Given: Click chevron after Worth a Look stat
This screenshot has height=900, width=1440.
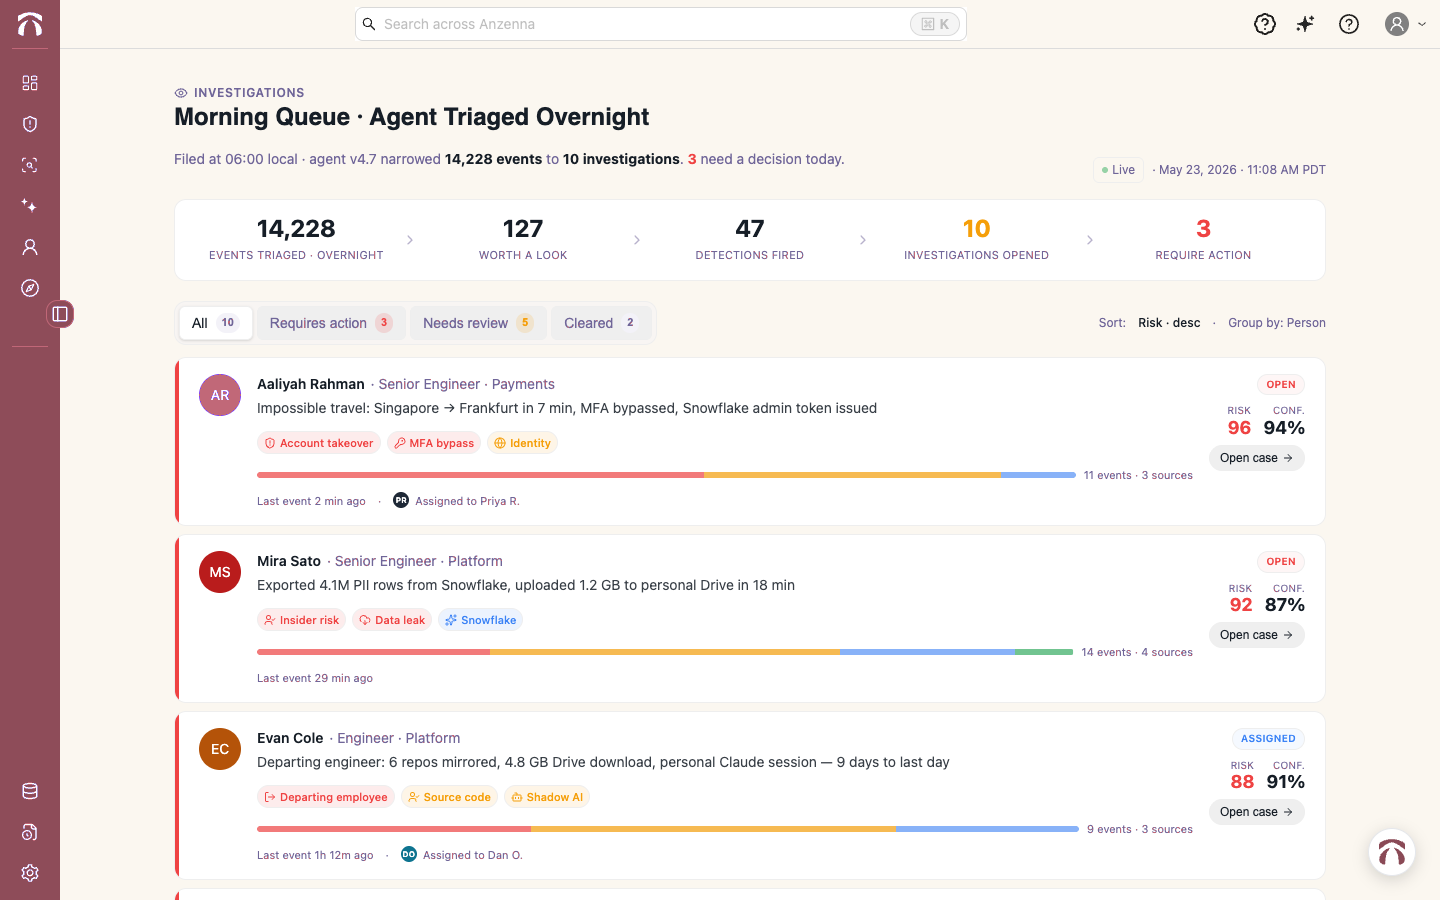Looking at the screenshot, I should click(637, 240).
